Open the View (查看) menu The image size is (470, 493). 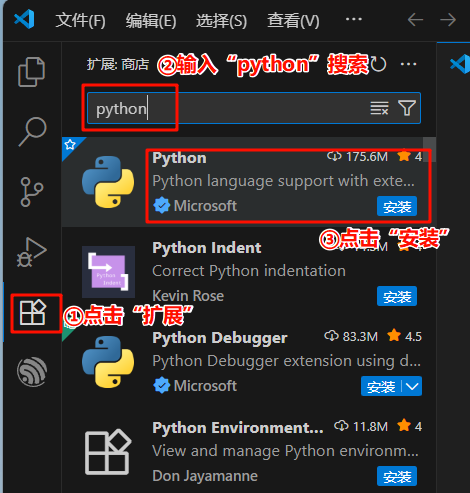[x=293, y=21]
